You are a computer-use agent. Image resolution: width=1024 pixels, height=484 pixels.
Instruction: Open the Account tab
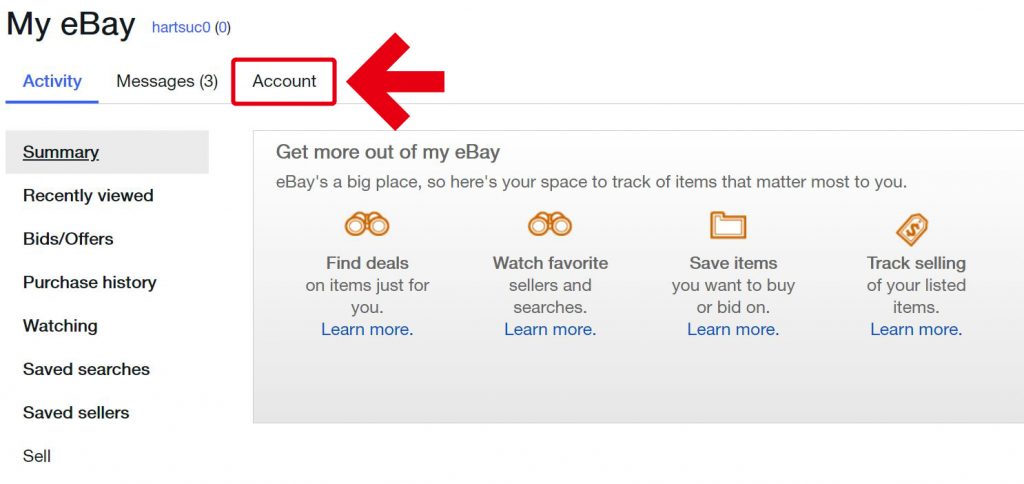click(x=284, y=81)
